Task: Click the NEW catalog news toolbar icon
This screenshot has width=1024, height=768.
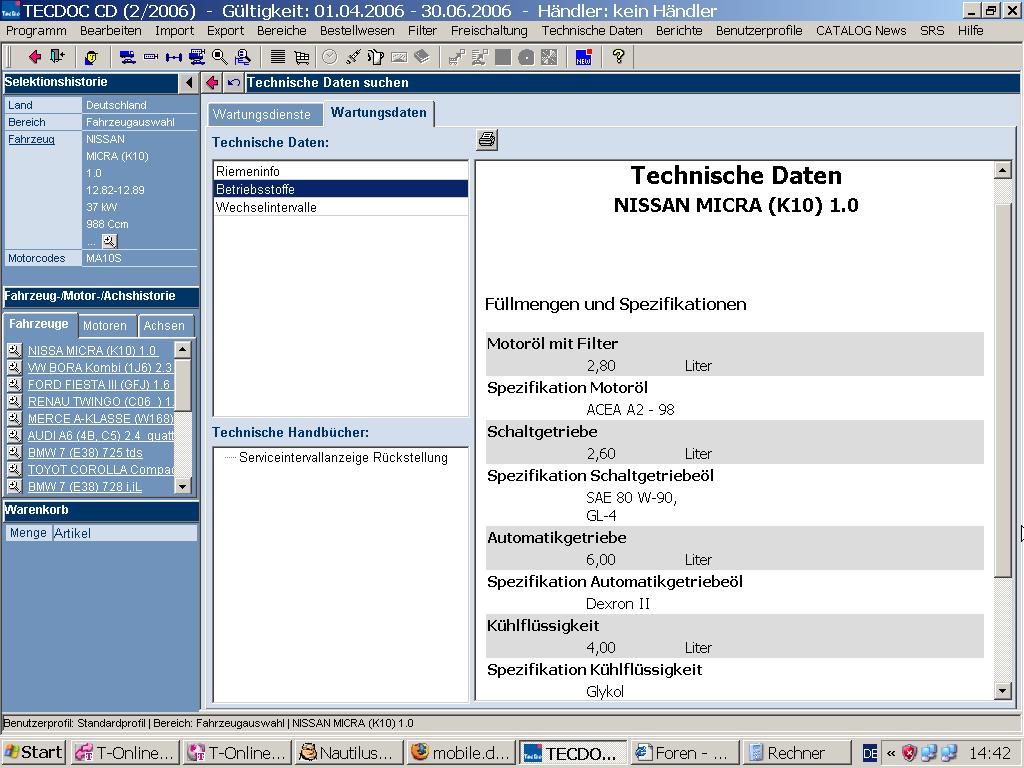Action: pos(583,57)
